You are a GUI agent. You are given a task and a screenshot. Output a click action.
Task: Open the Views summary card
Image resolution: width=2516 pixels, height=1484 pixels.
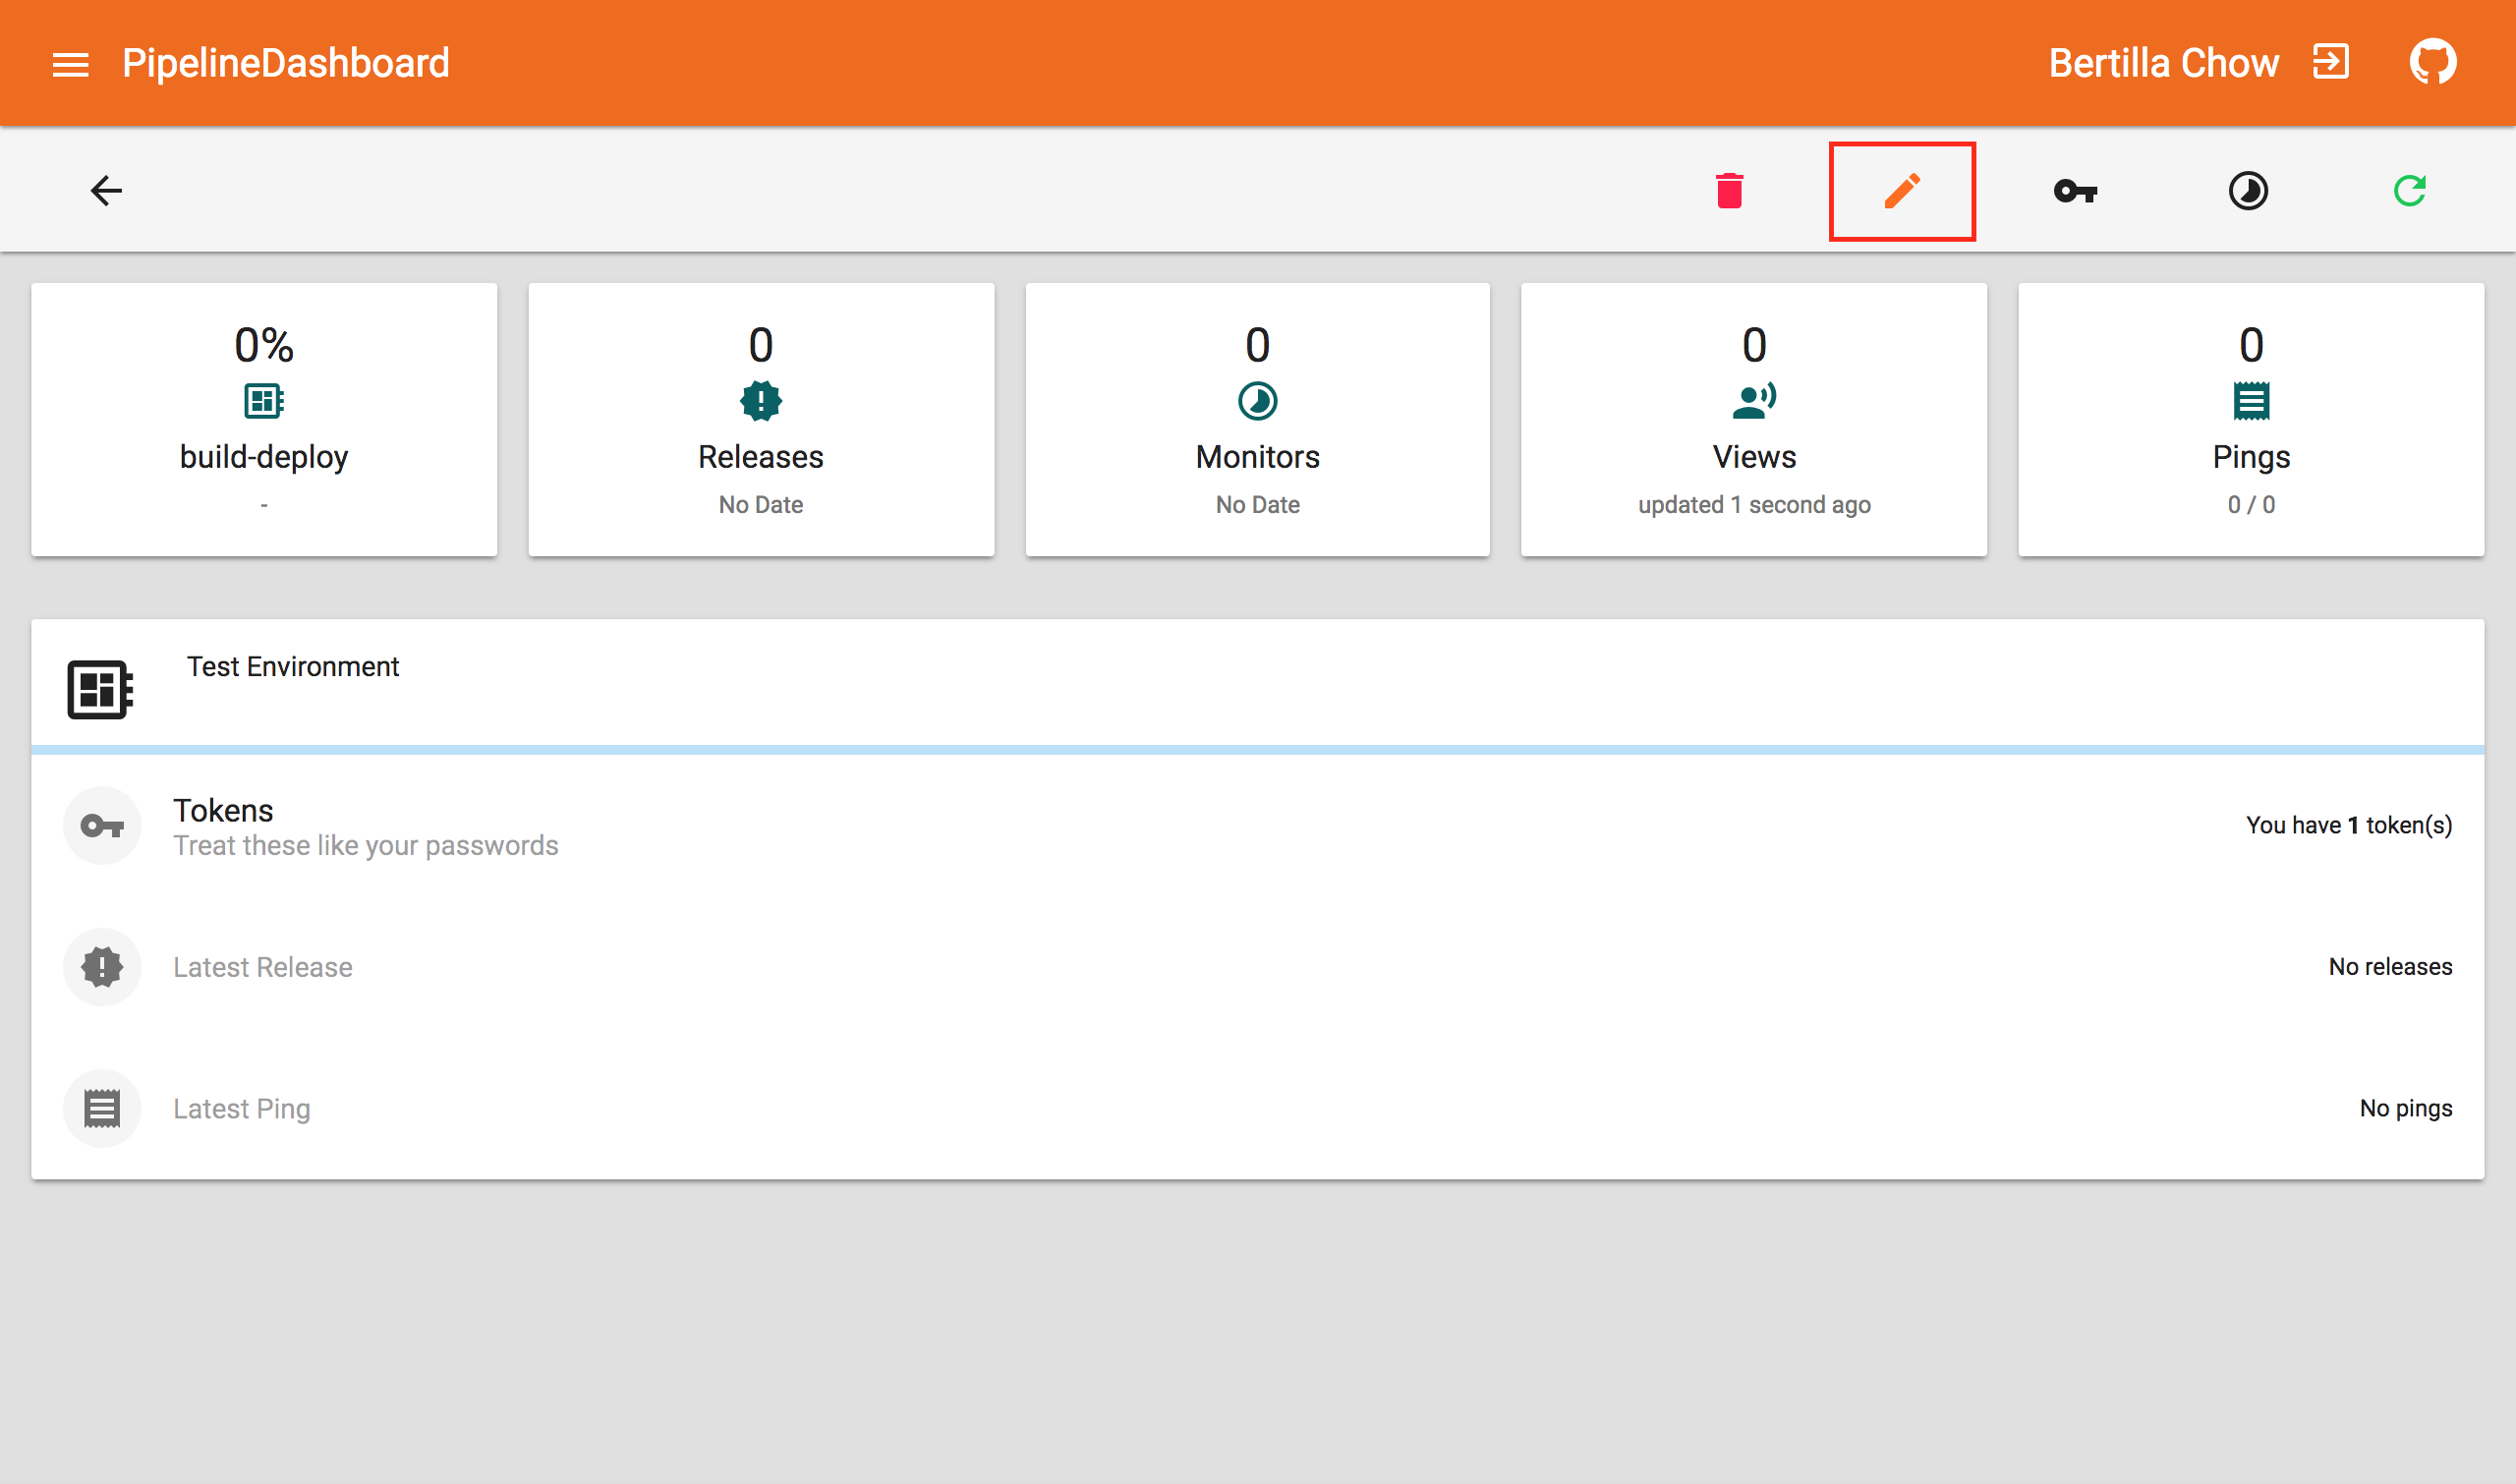[x=1754, y=419]
